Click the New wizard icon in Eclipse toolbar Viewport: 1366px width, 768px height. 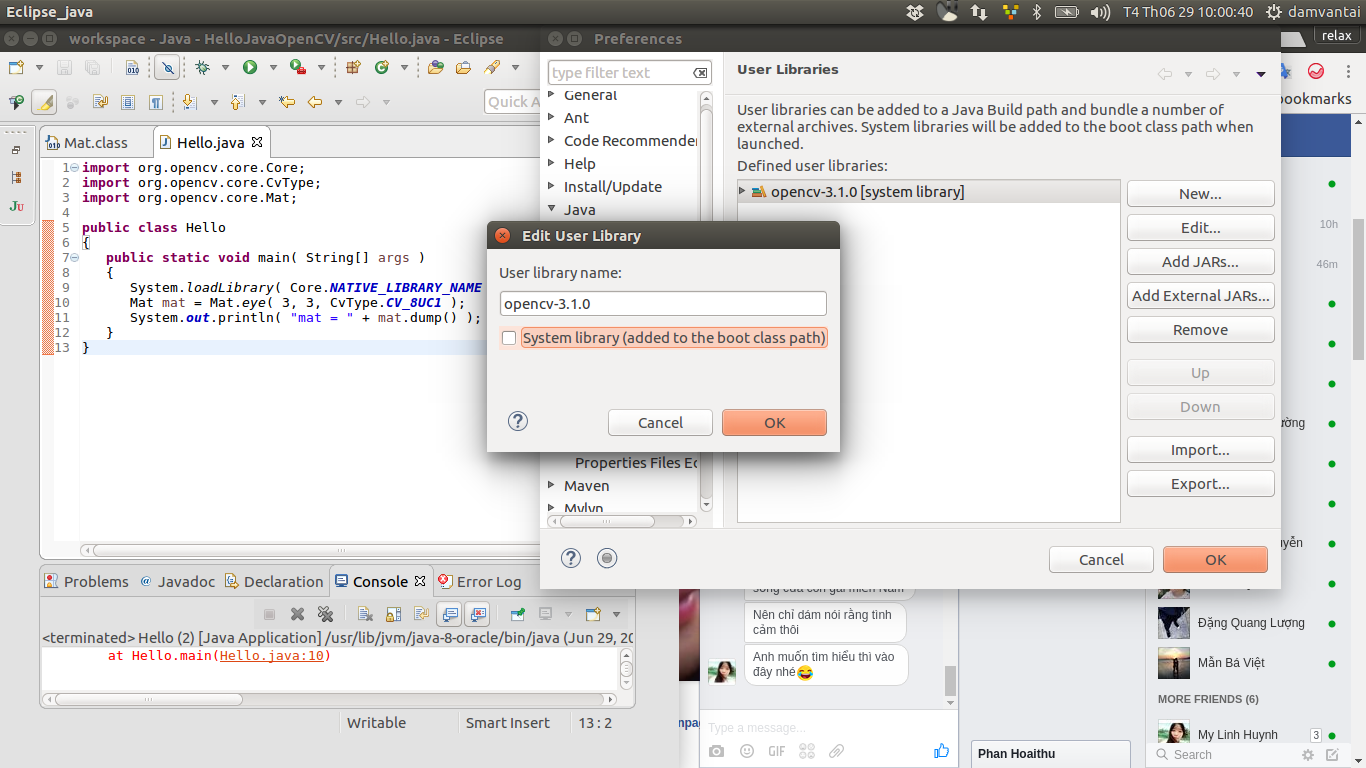16,67
